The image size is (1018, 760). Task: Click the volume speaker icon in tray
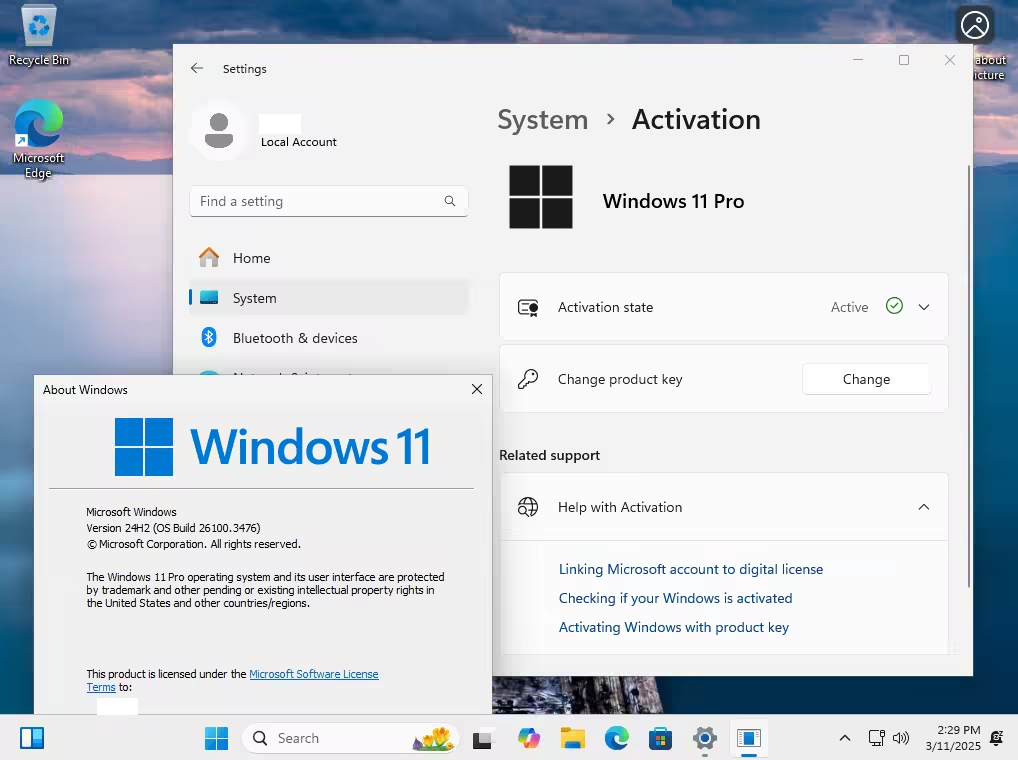[900, 738]
